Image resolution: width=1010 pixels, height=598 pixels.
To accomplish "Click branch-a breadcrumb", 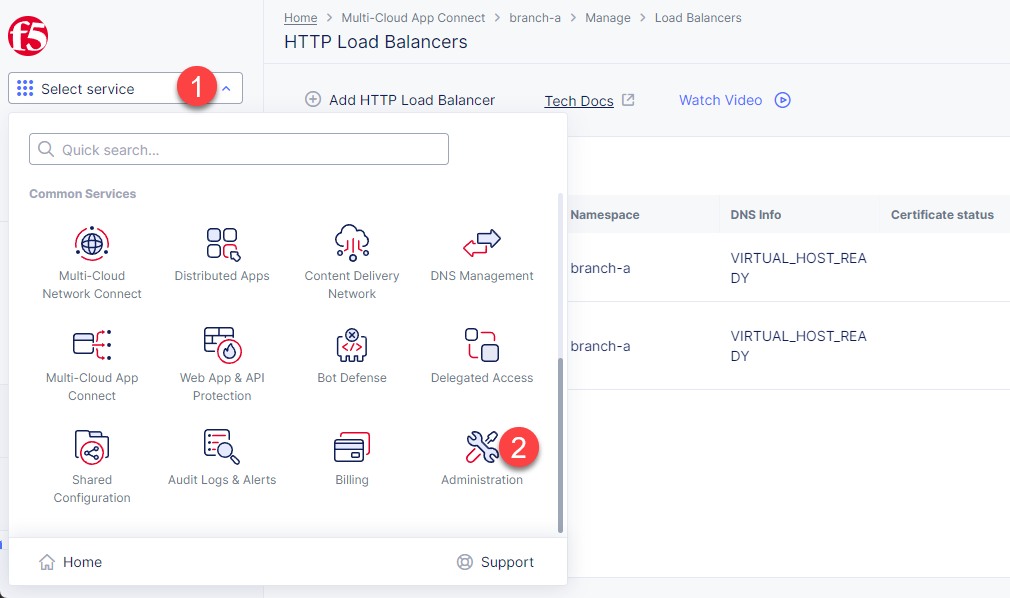I will 535,18.
